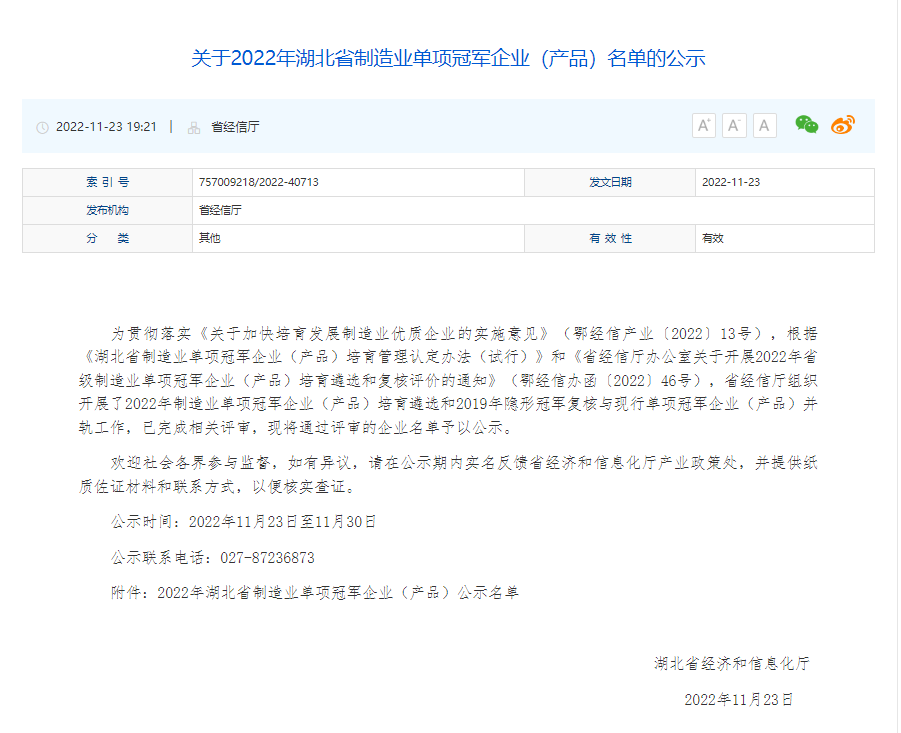Click the 索引号 header cell
The height and width of the screenshot is (733, 901).
tap(107, 182)
